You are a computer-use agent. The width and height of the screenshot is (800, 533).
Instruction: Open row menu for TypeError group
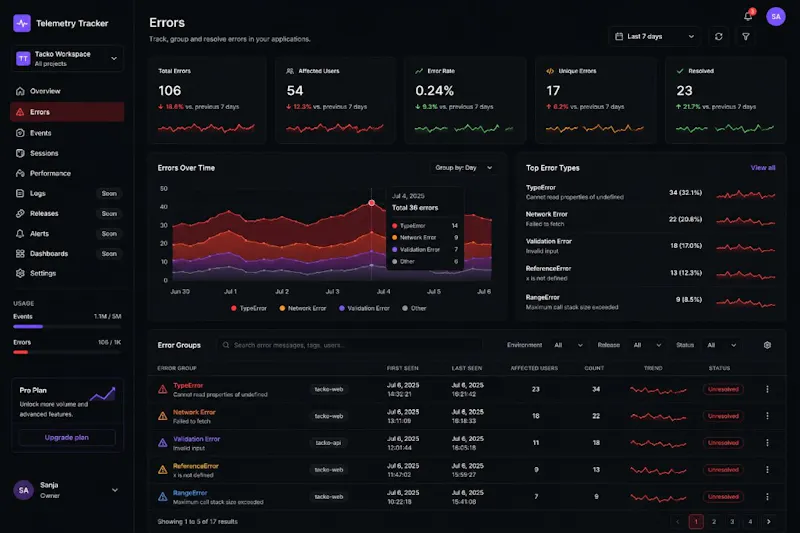click(767, 389)
